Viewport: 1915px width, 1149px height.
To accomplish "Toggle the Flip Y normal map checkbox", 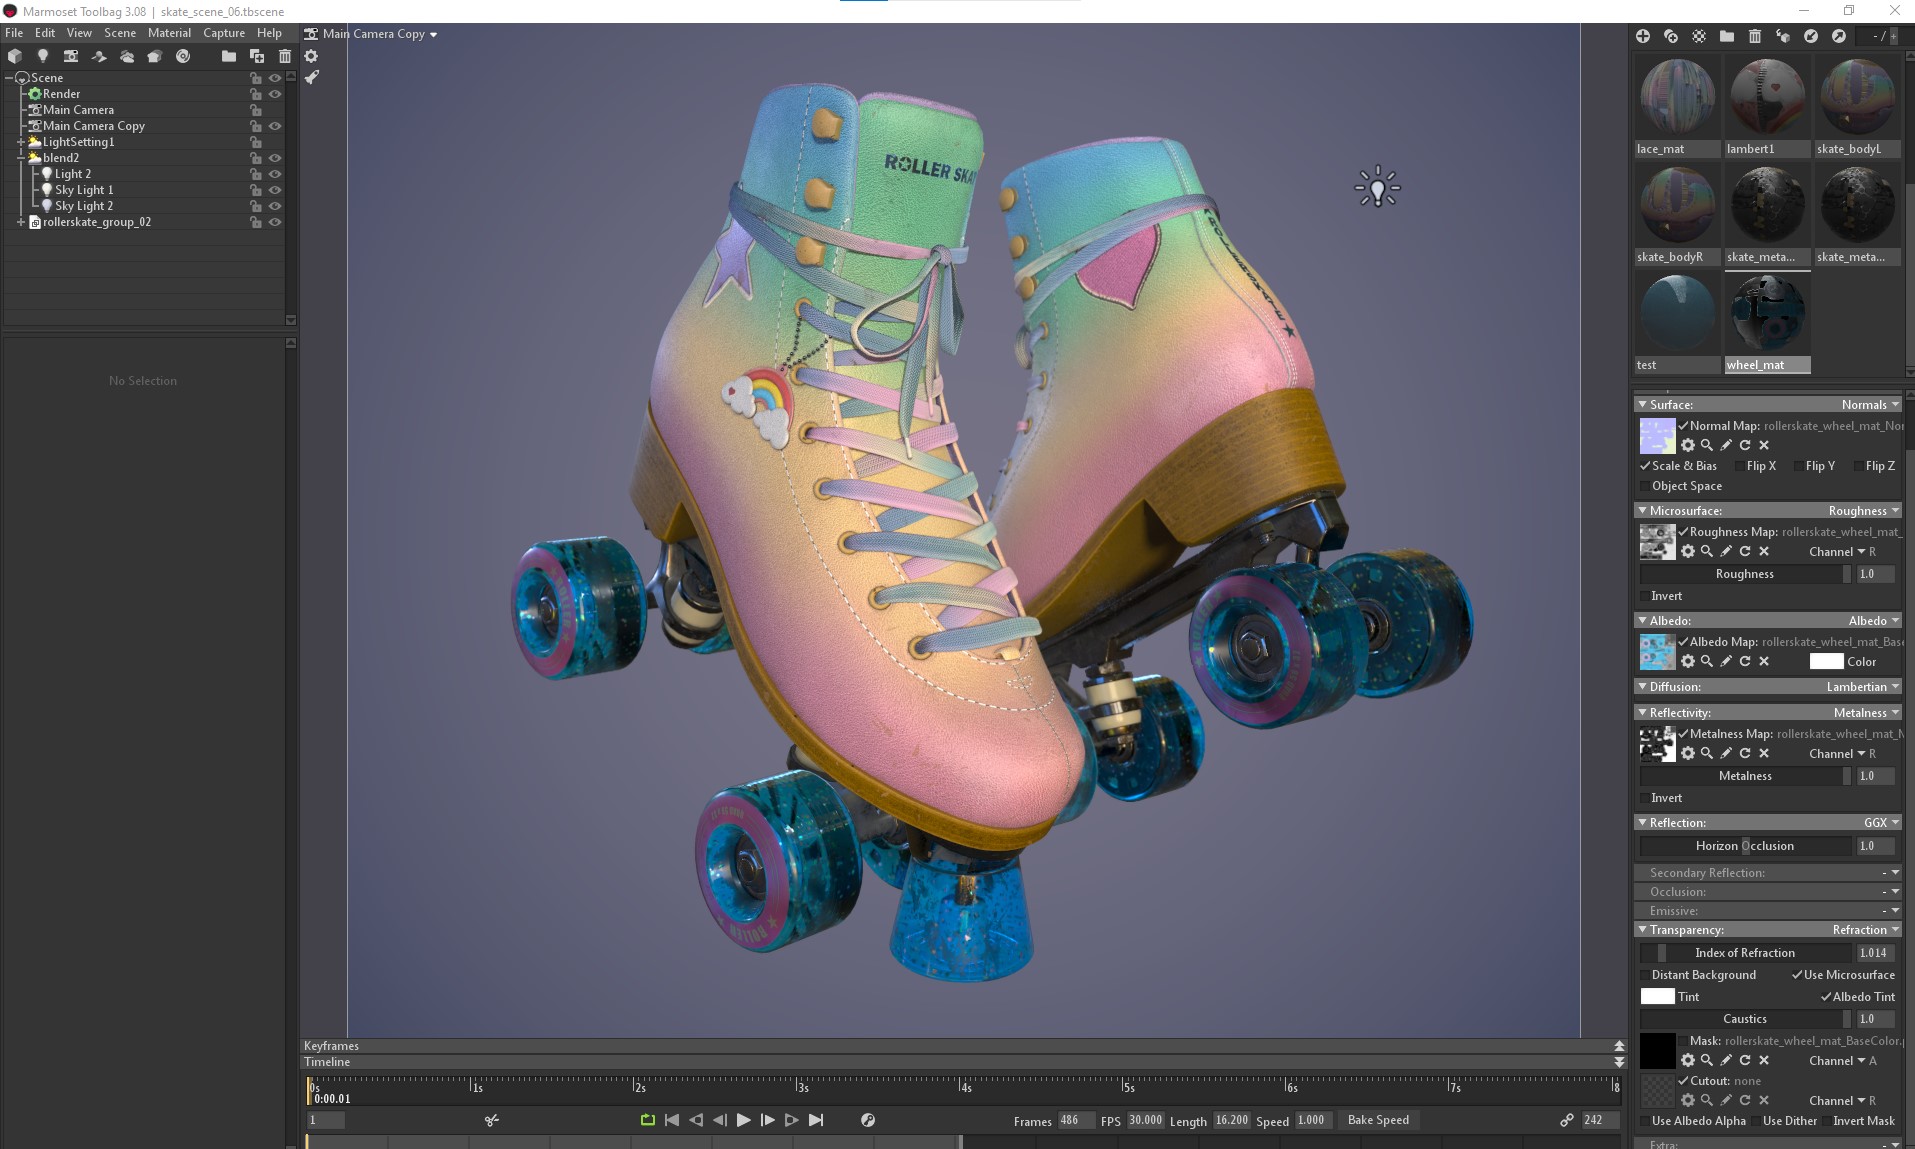I will coord(1798,466).
